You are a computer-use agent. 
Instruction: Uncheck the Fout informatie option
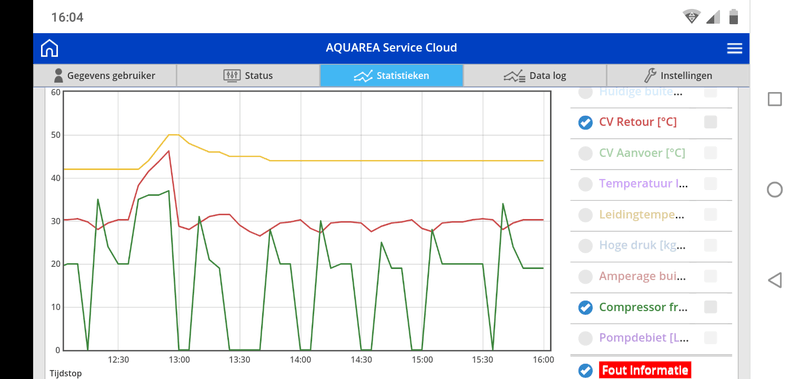coord(585,370)
